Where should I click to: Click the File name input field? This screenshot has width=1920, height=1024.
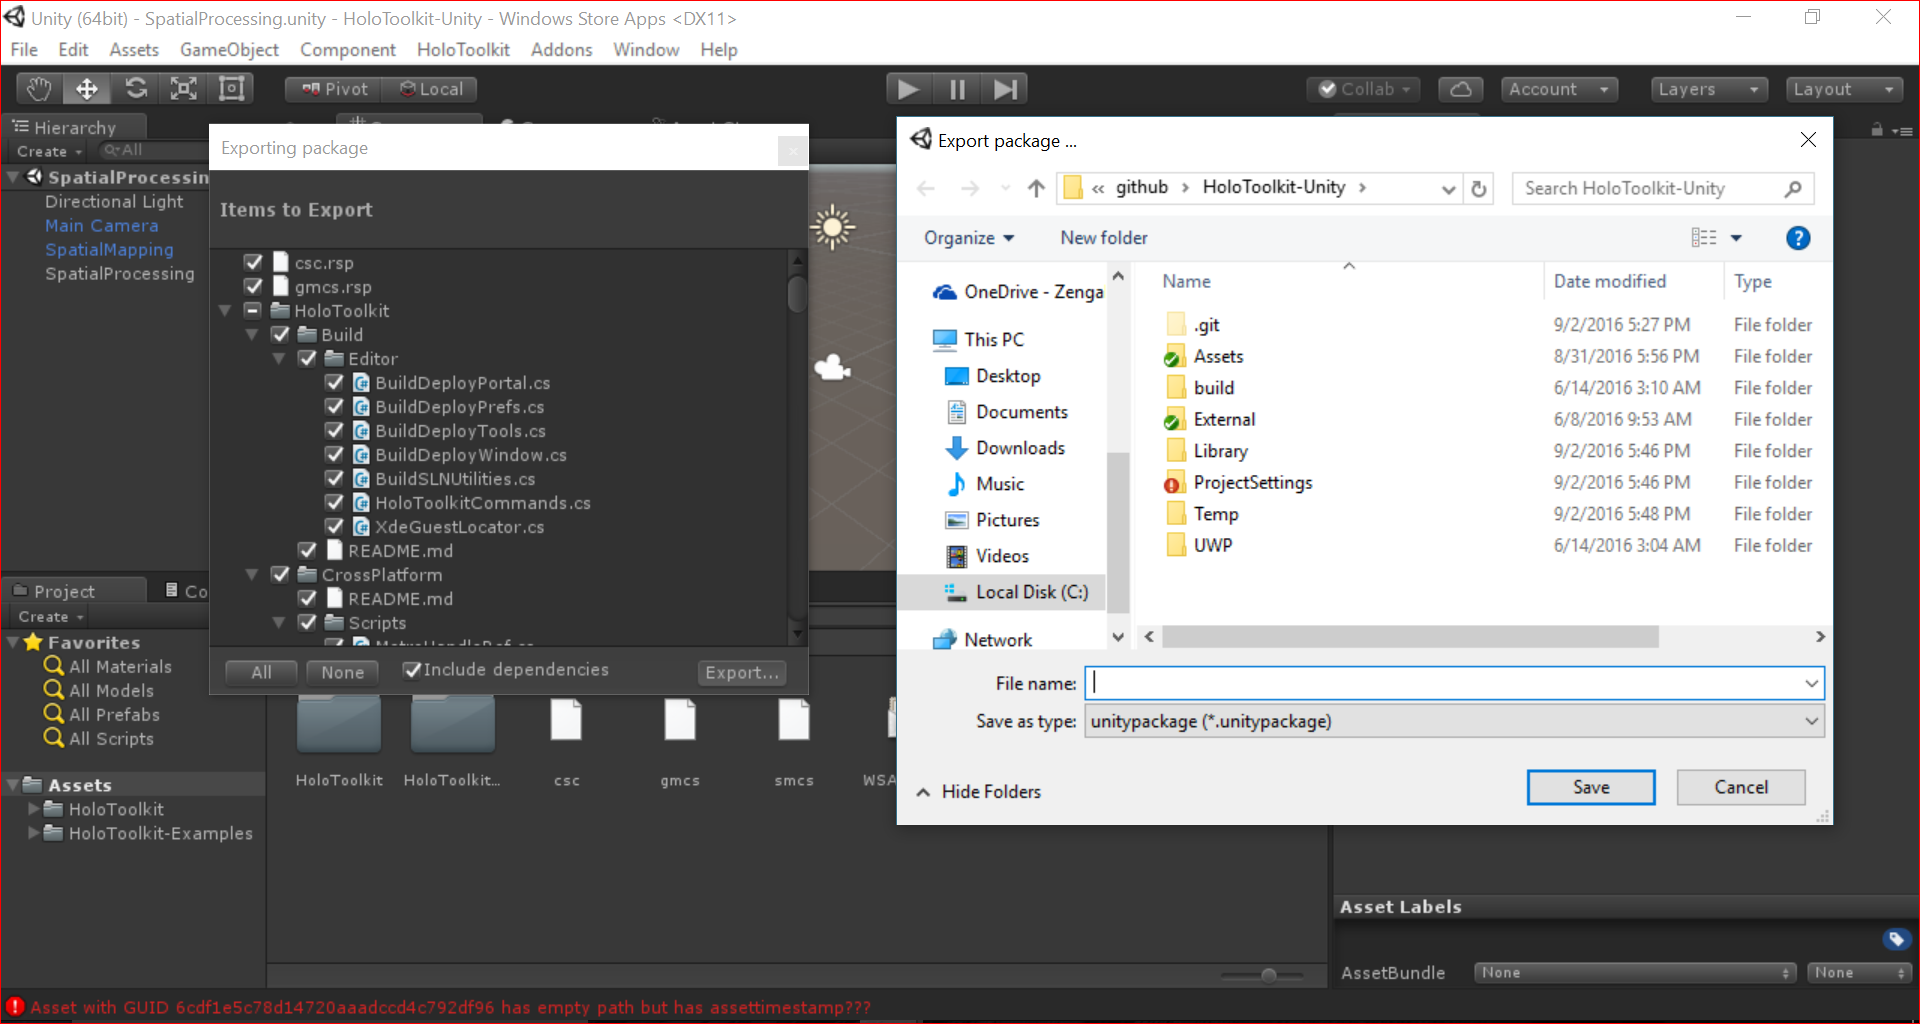[x=1454, y=683]
